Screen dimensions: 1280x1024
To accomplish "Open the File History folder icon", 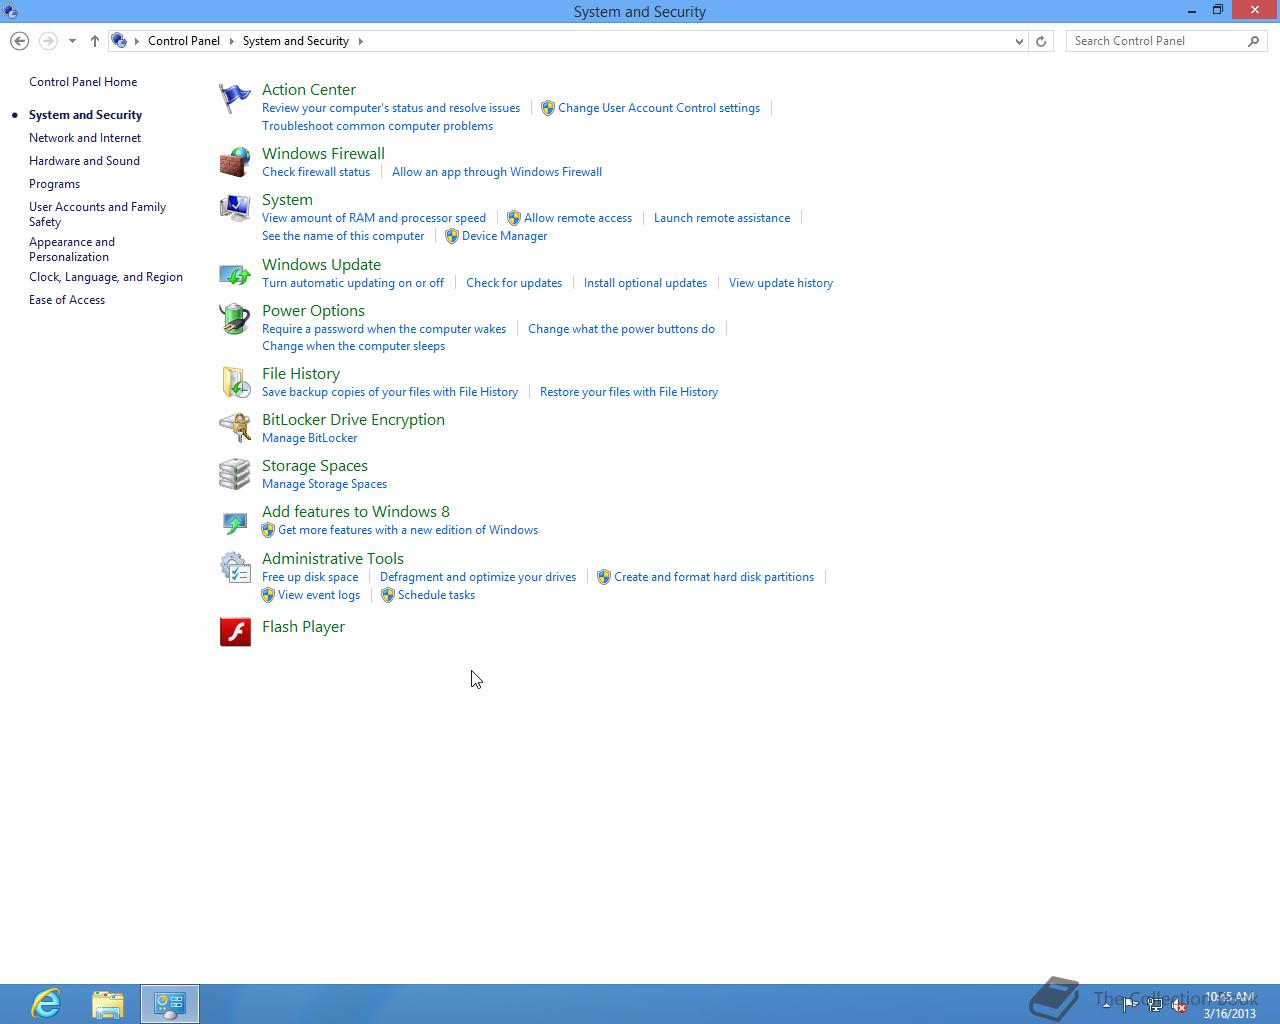I will [235, 382].
